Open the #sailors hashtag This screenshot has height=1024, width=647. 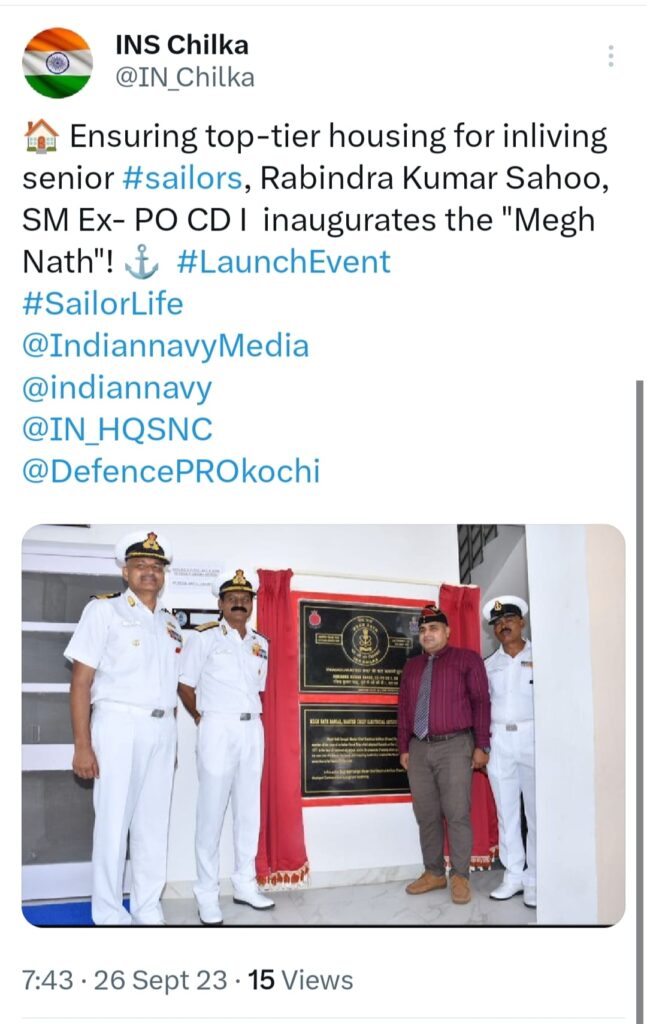pyautogui.click(x=182, y=178)
